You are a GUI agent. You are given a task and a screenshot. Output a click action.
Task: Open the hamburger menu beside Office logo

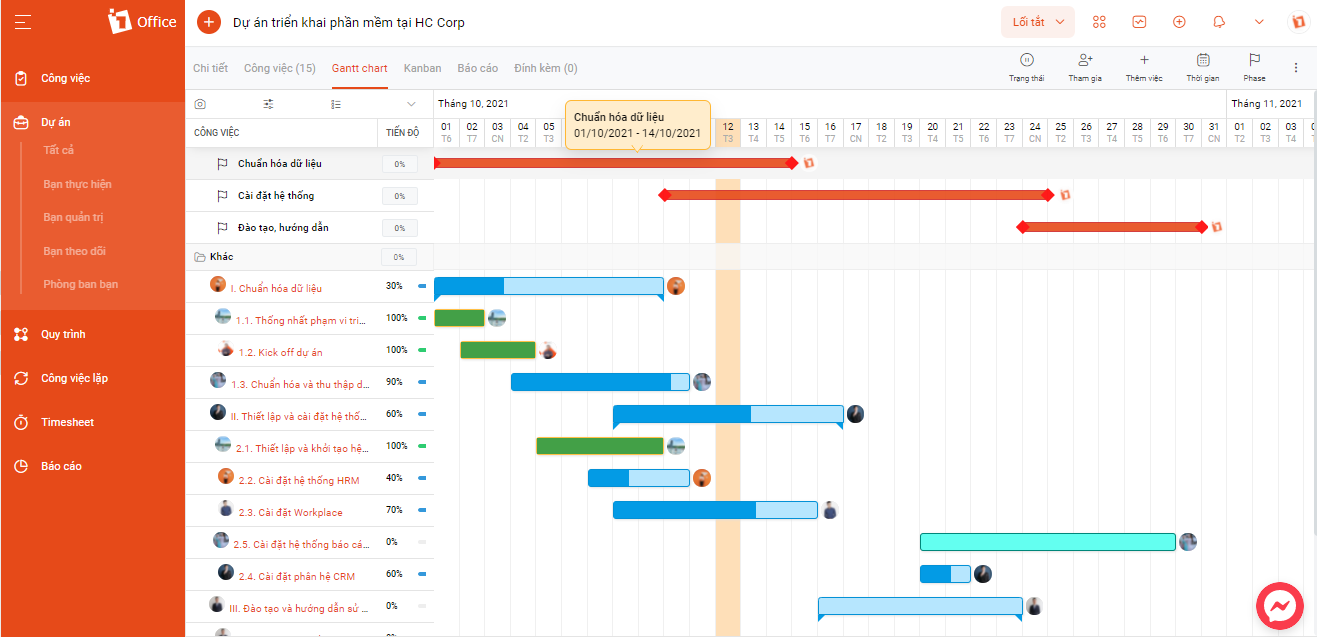click(x=22, y=21)
